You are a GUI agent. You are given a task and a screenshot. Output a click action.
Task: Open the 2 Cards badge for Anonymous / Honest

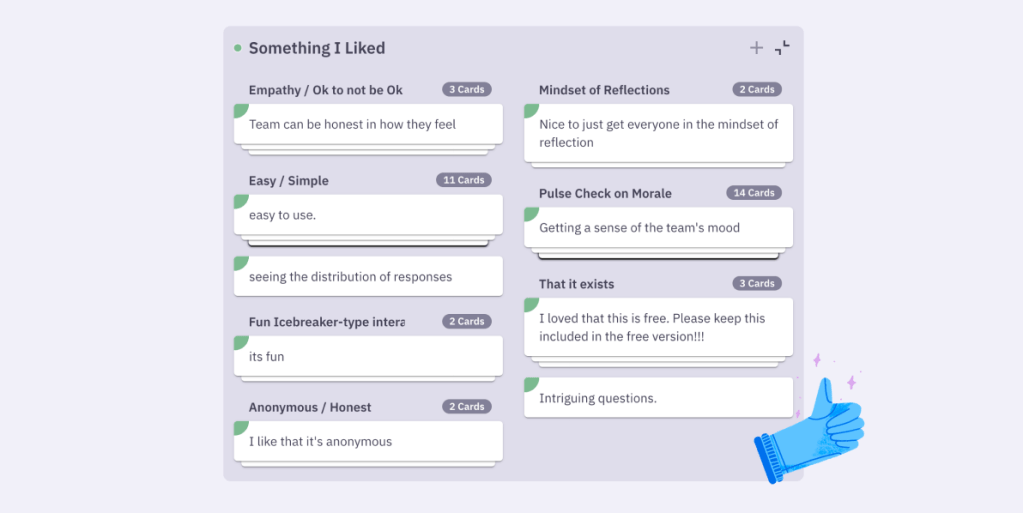[466, 407]
